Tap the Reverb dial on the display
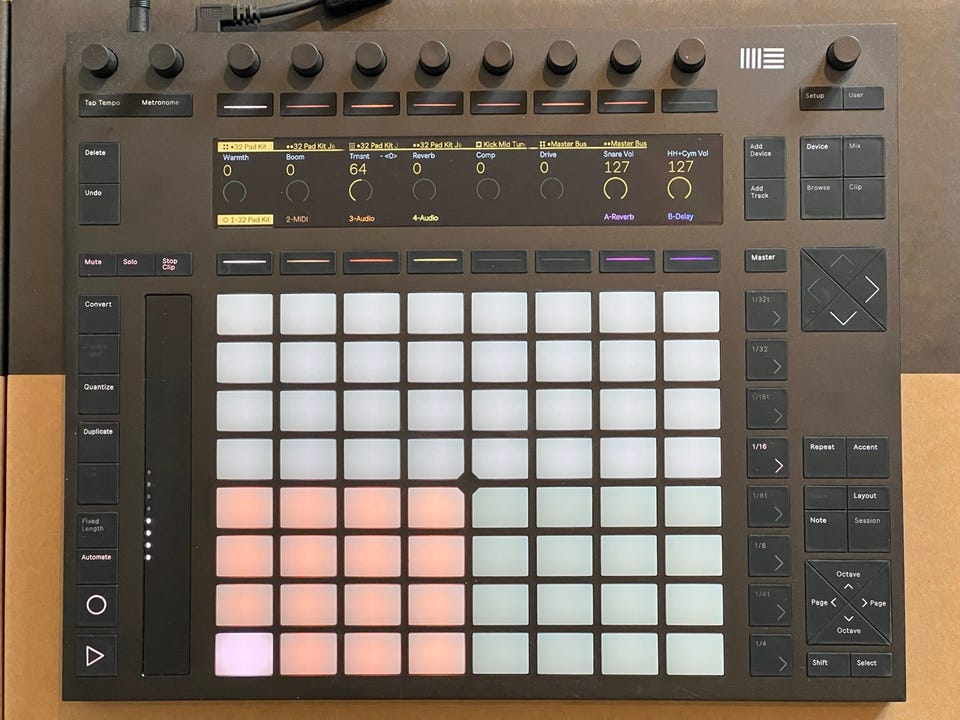Screen dimensions: 960x720 (x=424, y=190)
